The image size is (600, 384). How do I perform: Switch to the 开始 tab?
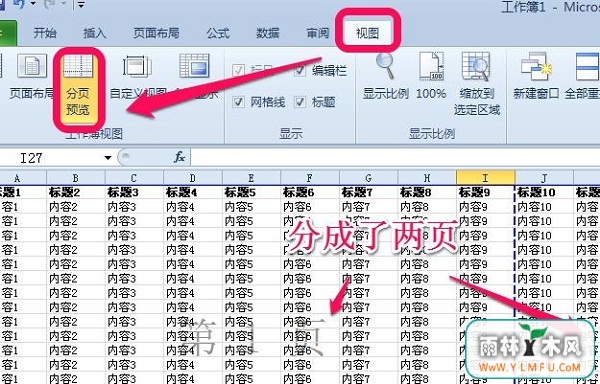(45, 33)
